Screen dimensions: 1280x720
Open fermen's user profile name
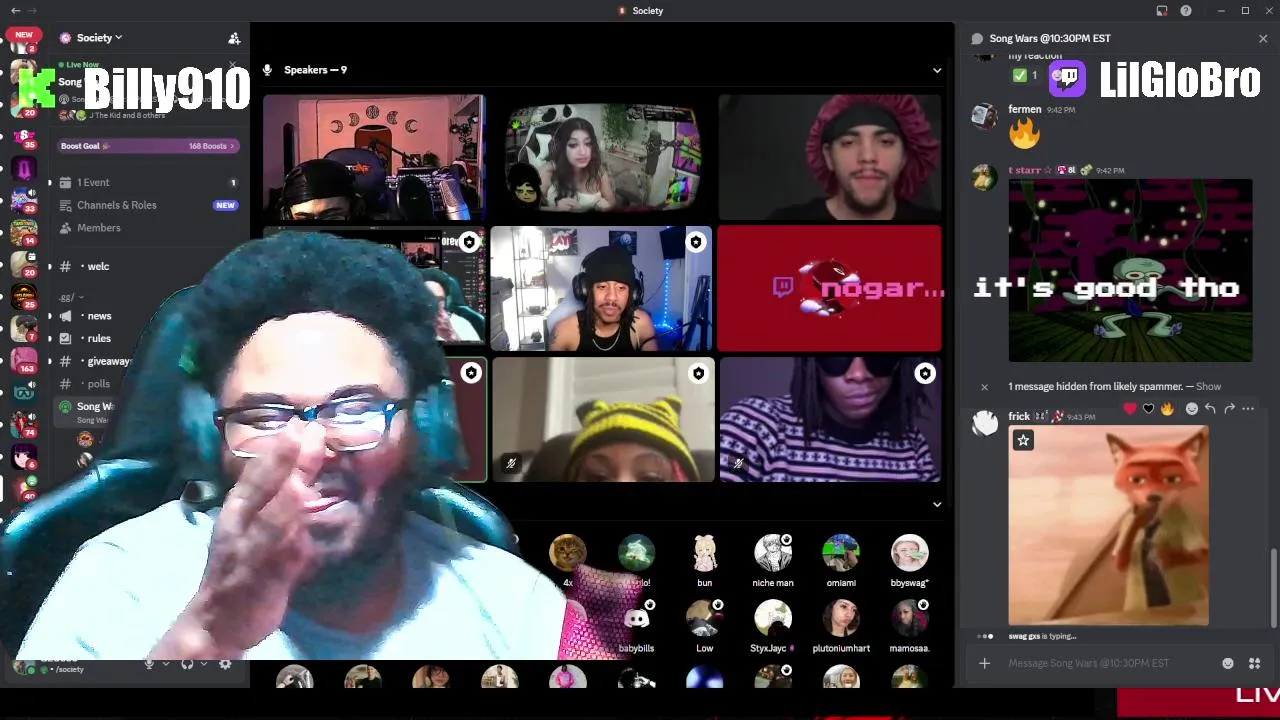point(1024,110)
